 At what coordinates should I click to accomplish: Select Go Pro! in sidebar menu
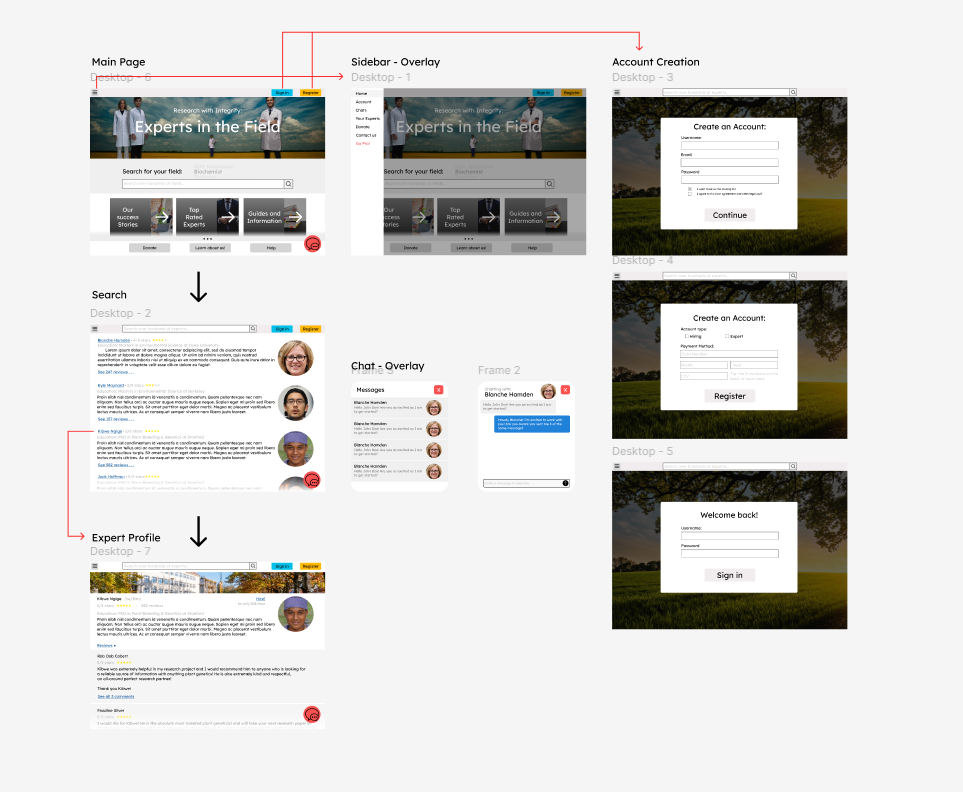362,143
